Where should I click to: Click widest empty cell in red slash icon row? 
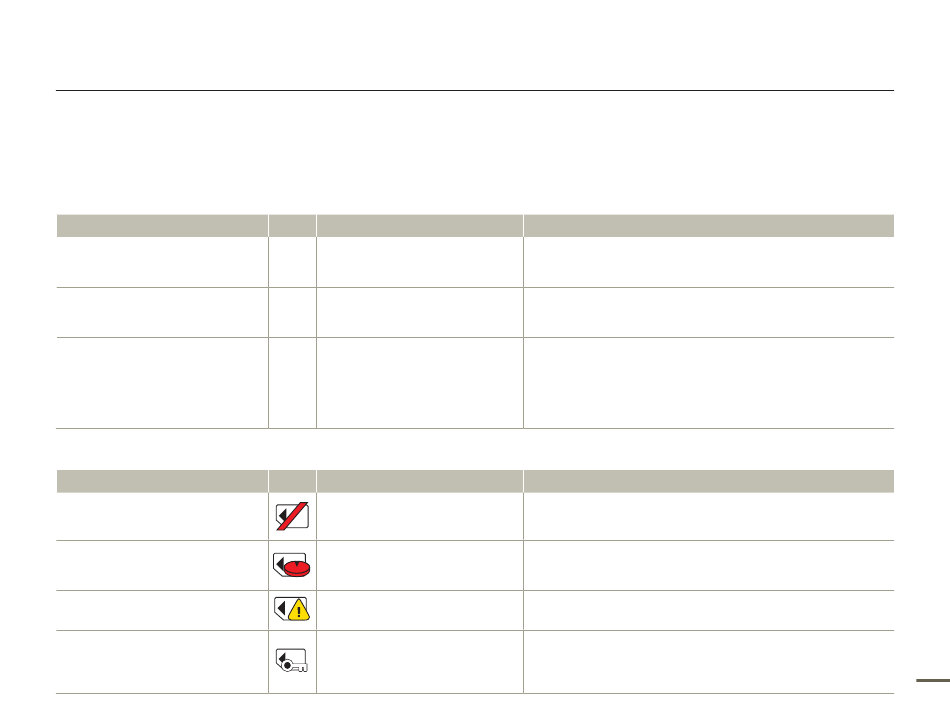[x=709, y=516]
